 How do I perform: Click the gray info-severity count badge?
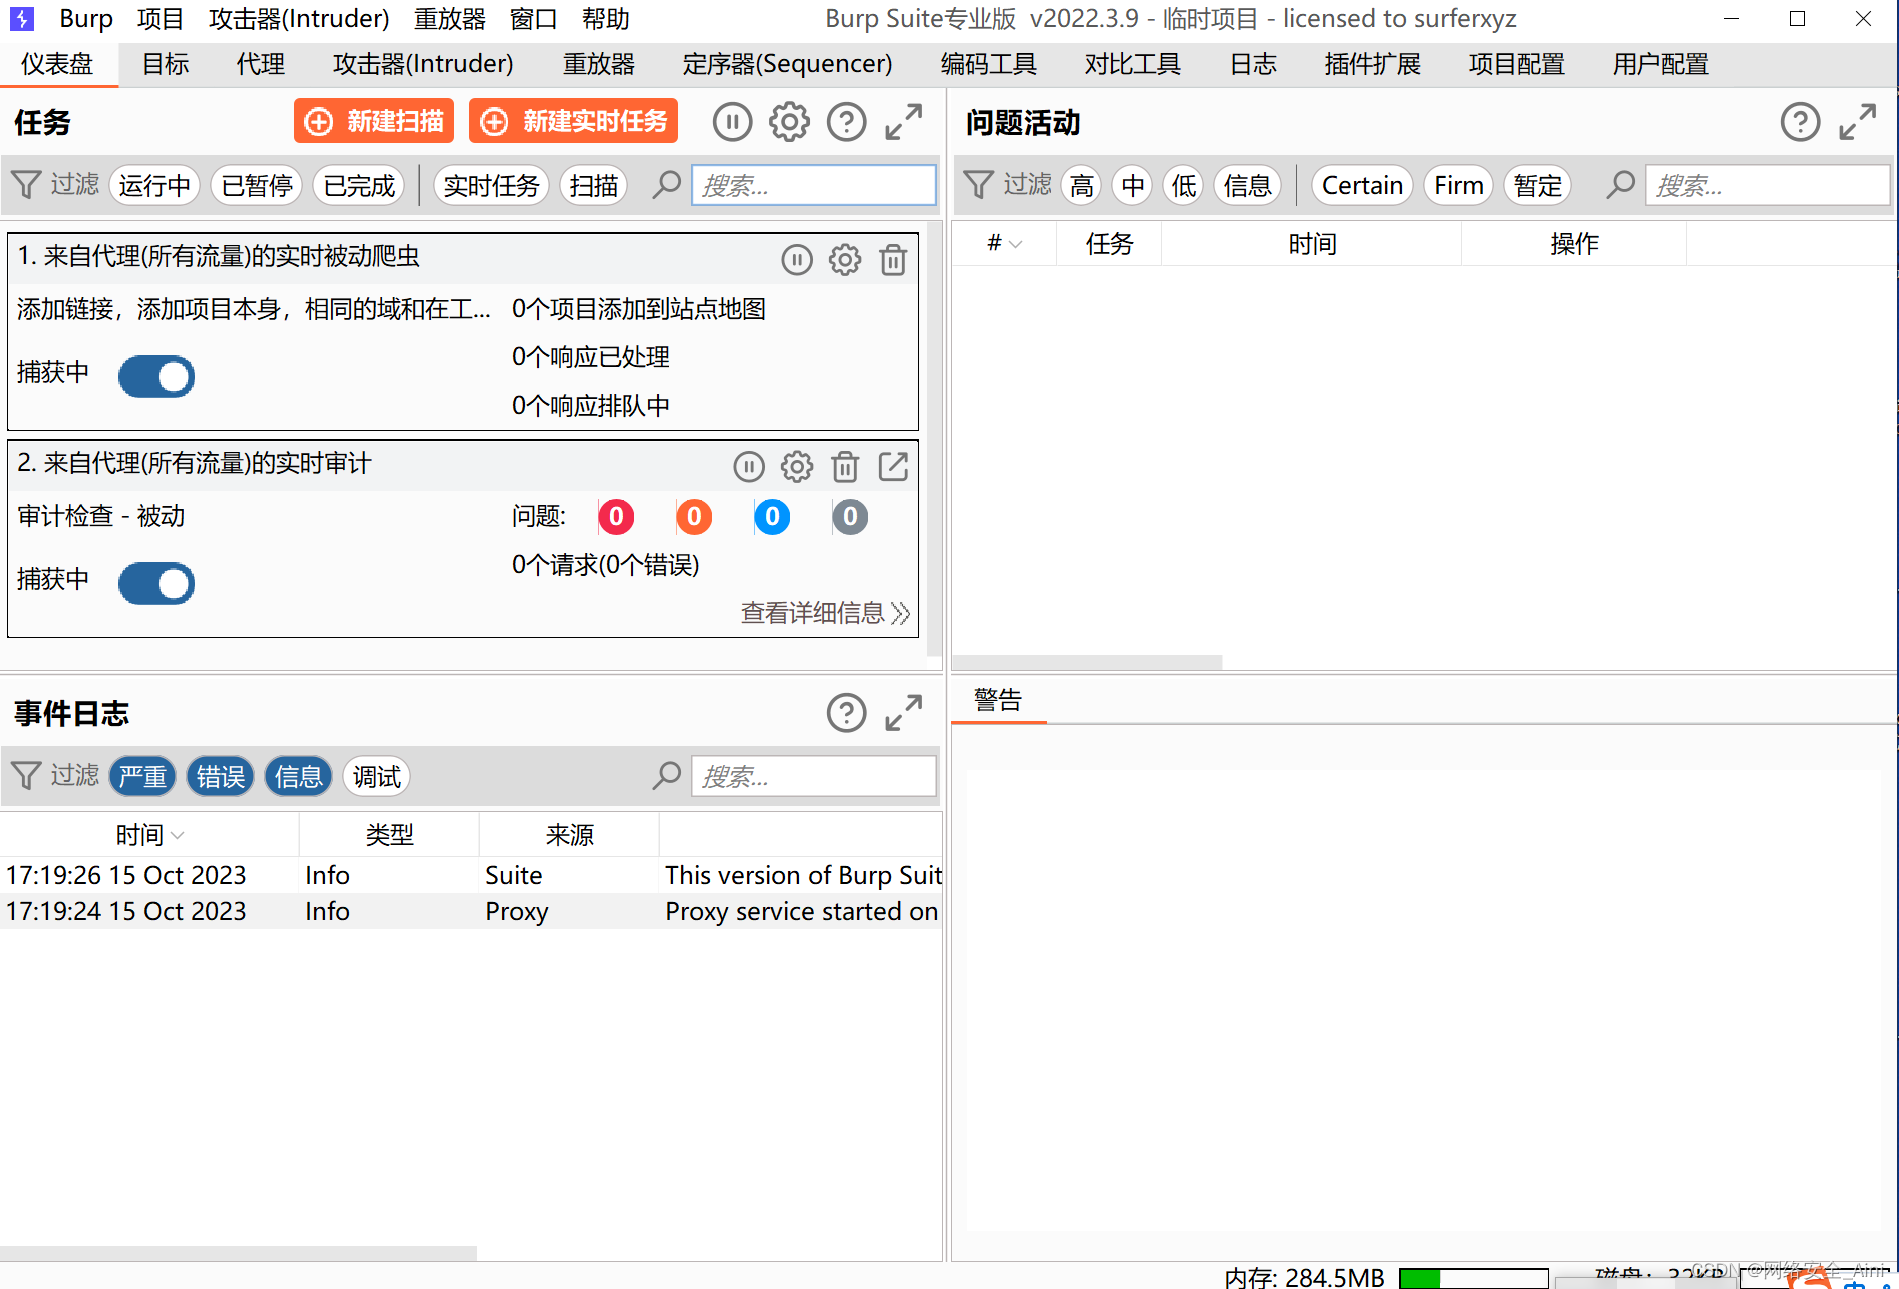pyautogui.click(x=850, y=517)
